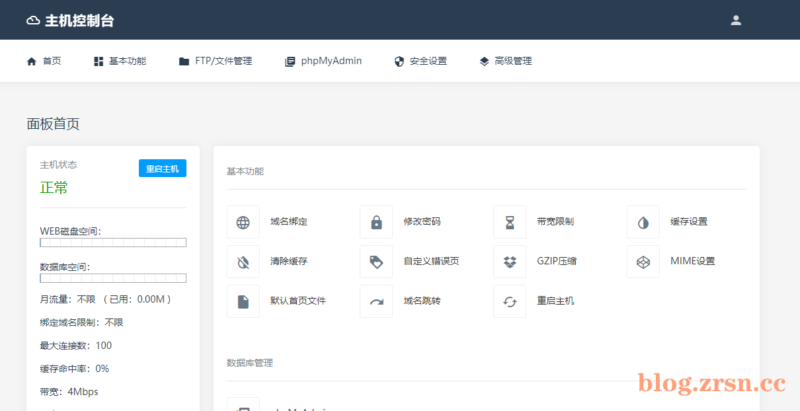Click the 重启主机 text in 基本功能 grid
This screenshot has height=411, width=800.
point(556,301)
